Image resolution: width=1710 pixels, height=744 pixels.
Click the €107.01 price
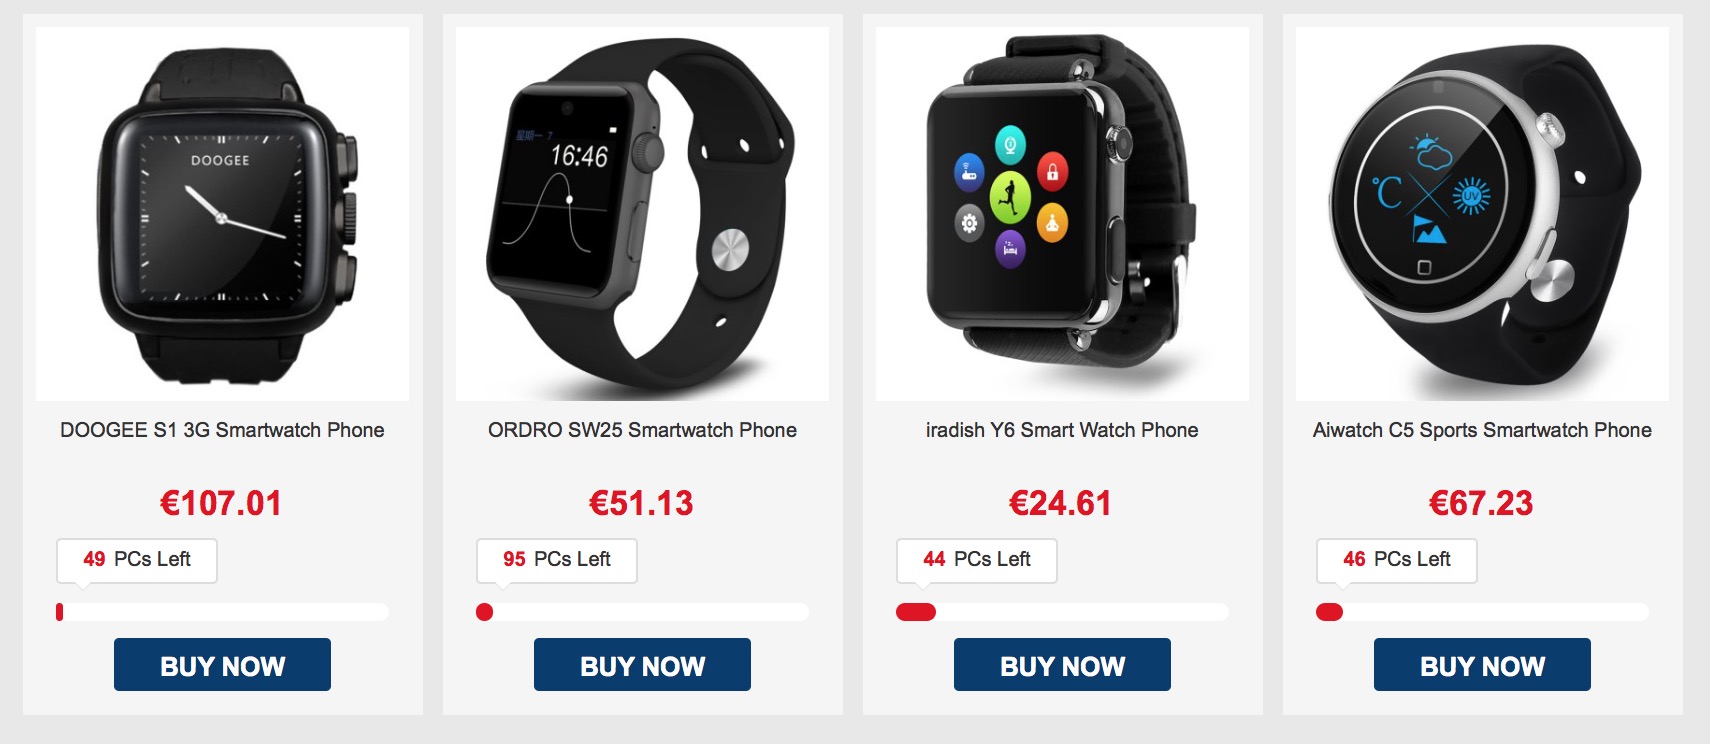(x=221, y=503)
